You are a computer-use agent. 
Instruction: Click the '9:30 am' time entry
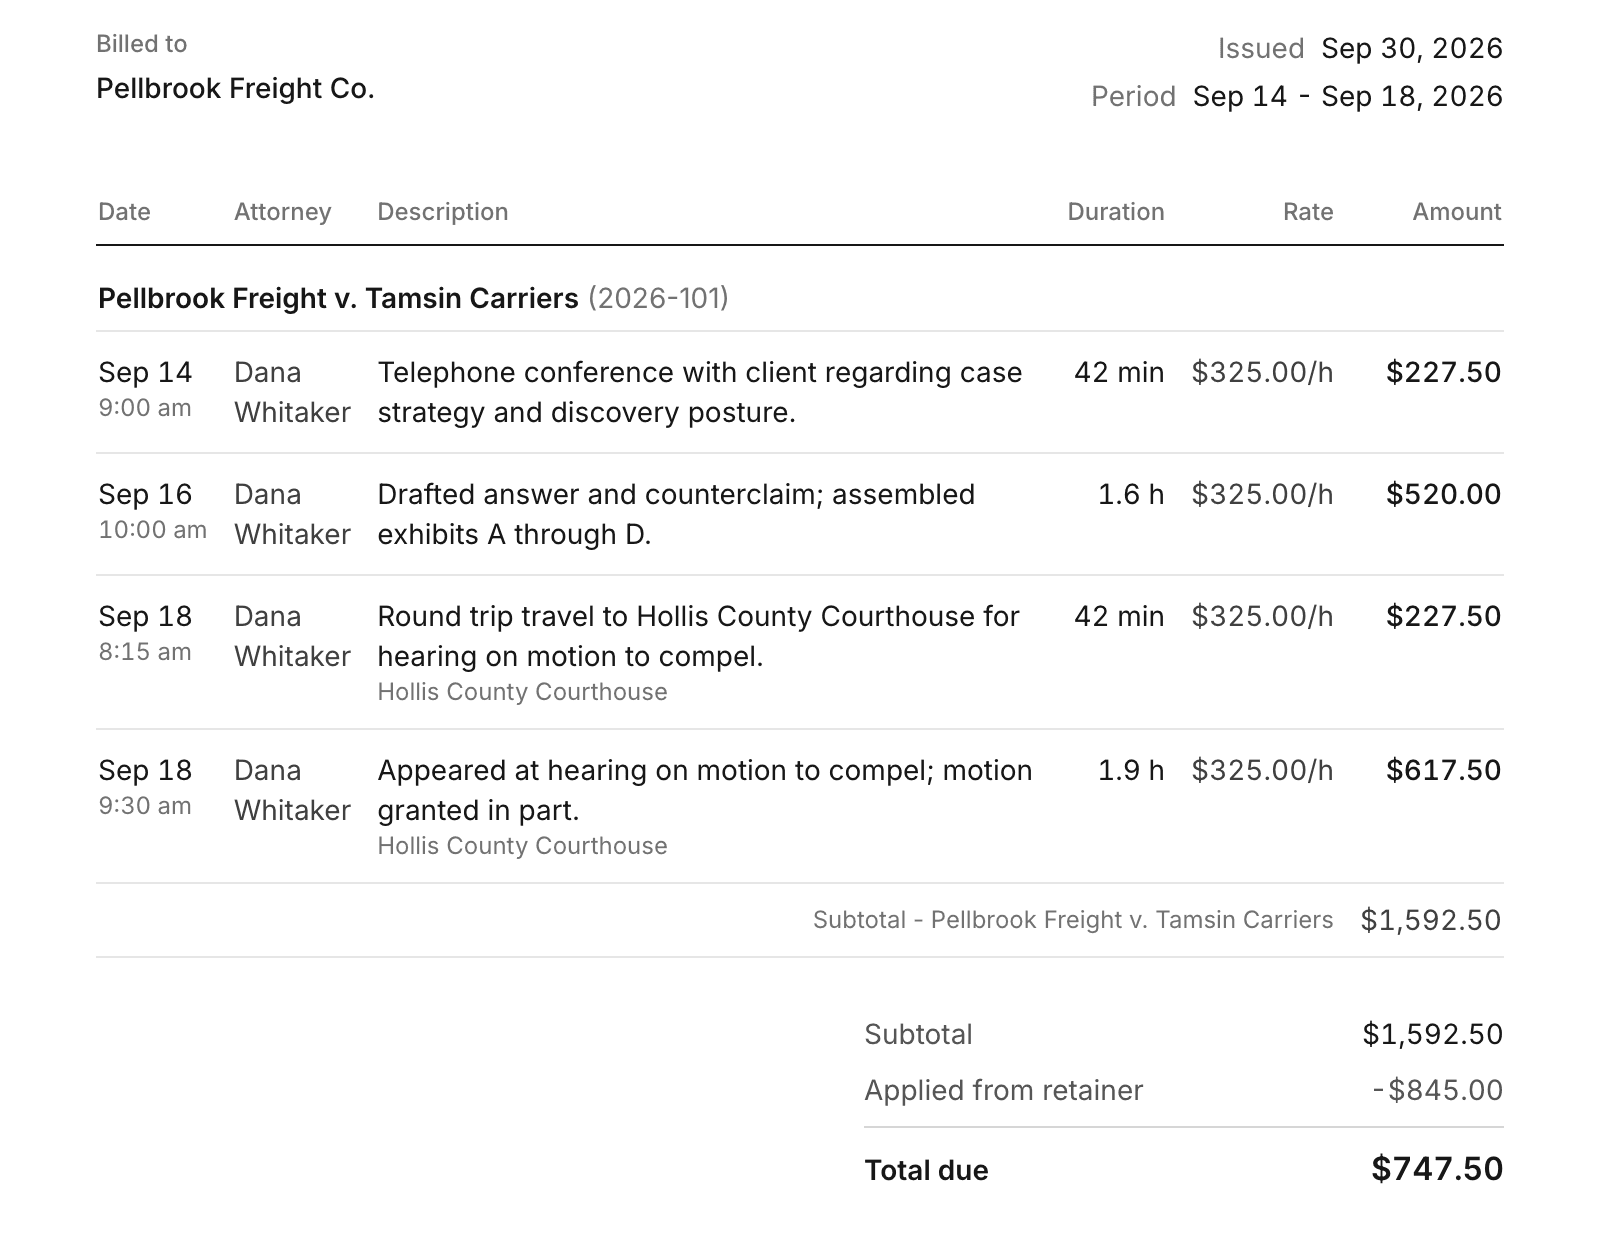[144, 806]
